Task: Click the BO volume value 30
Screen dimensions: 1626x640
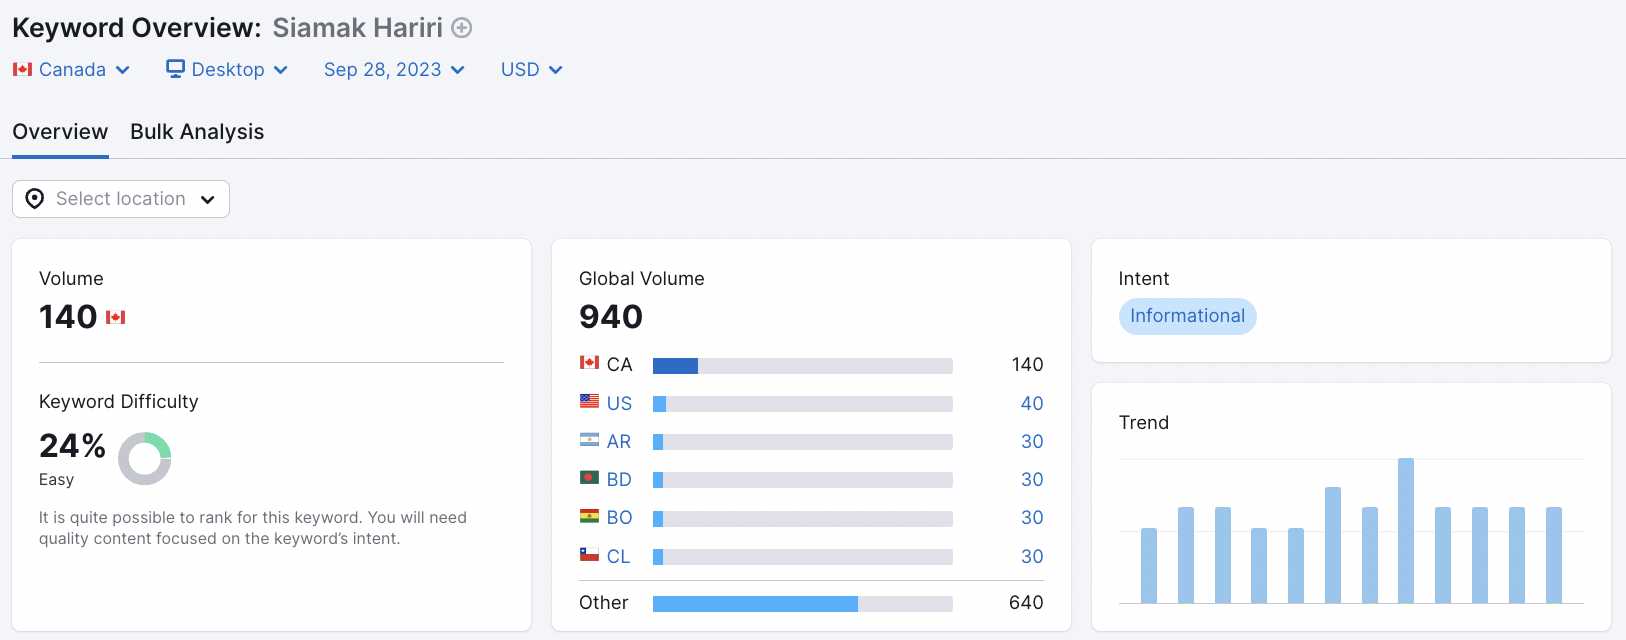Action: (x=1032, y=518)
